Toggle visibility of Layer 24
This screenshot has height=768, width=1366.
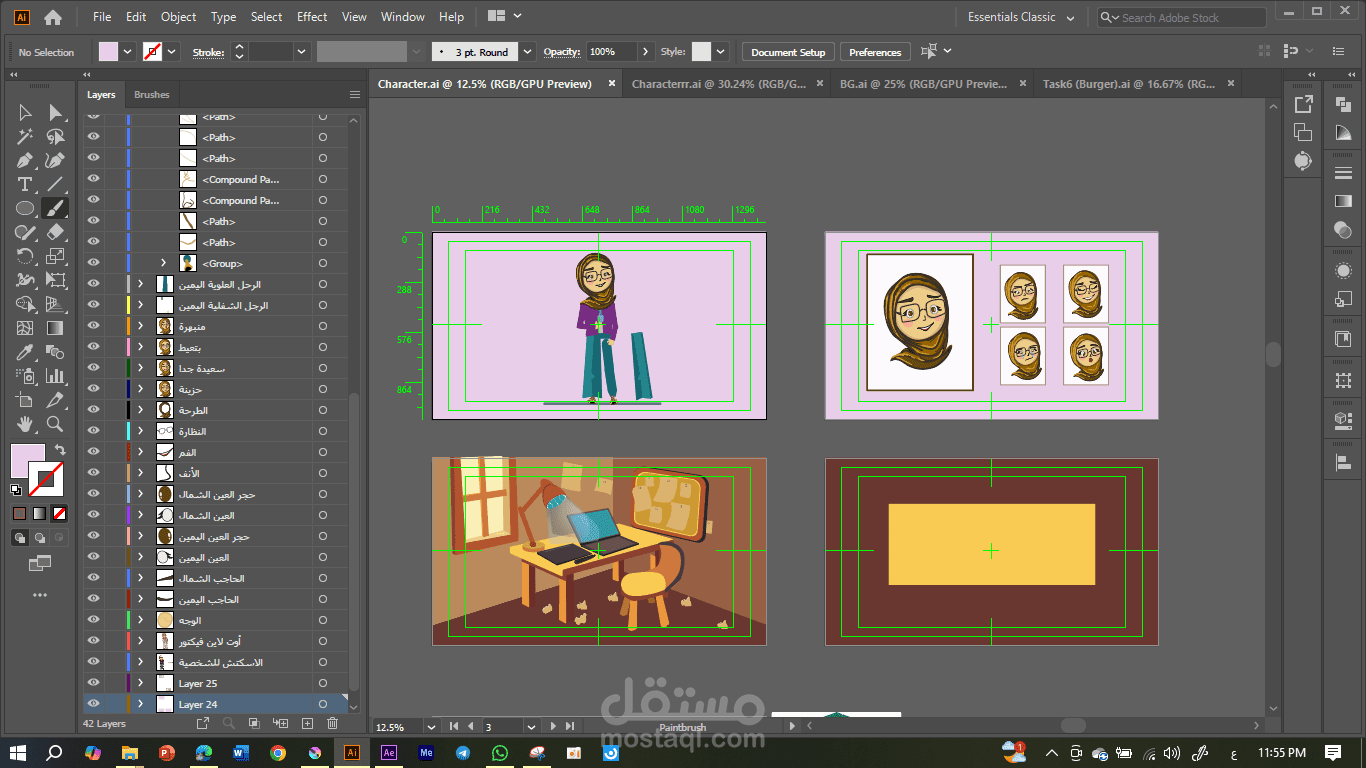tap(94, 705)
